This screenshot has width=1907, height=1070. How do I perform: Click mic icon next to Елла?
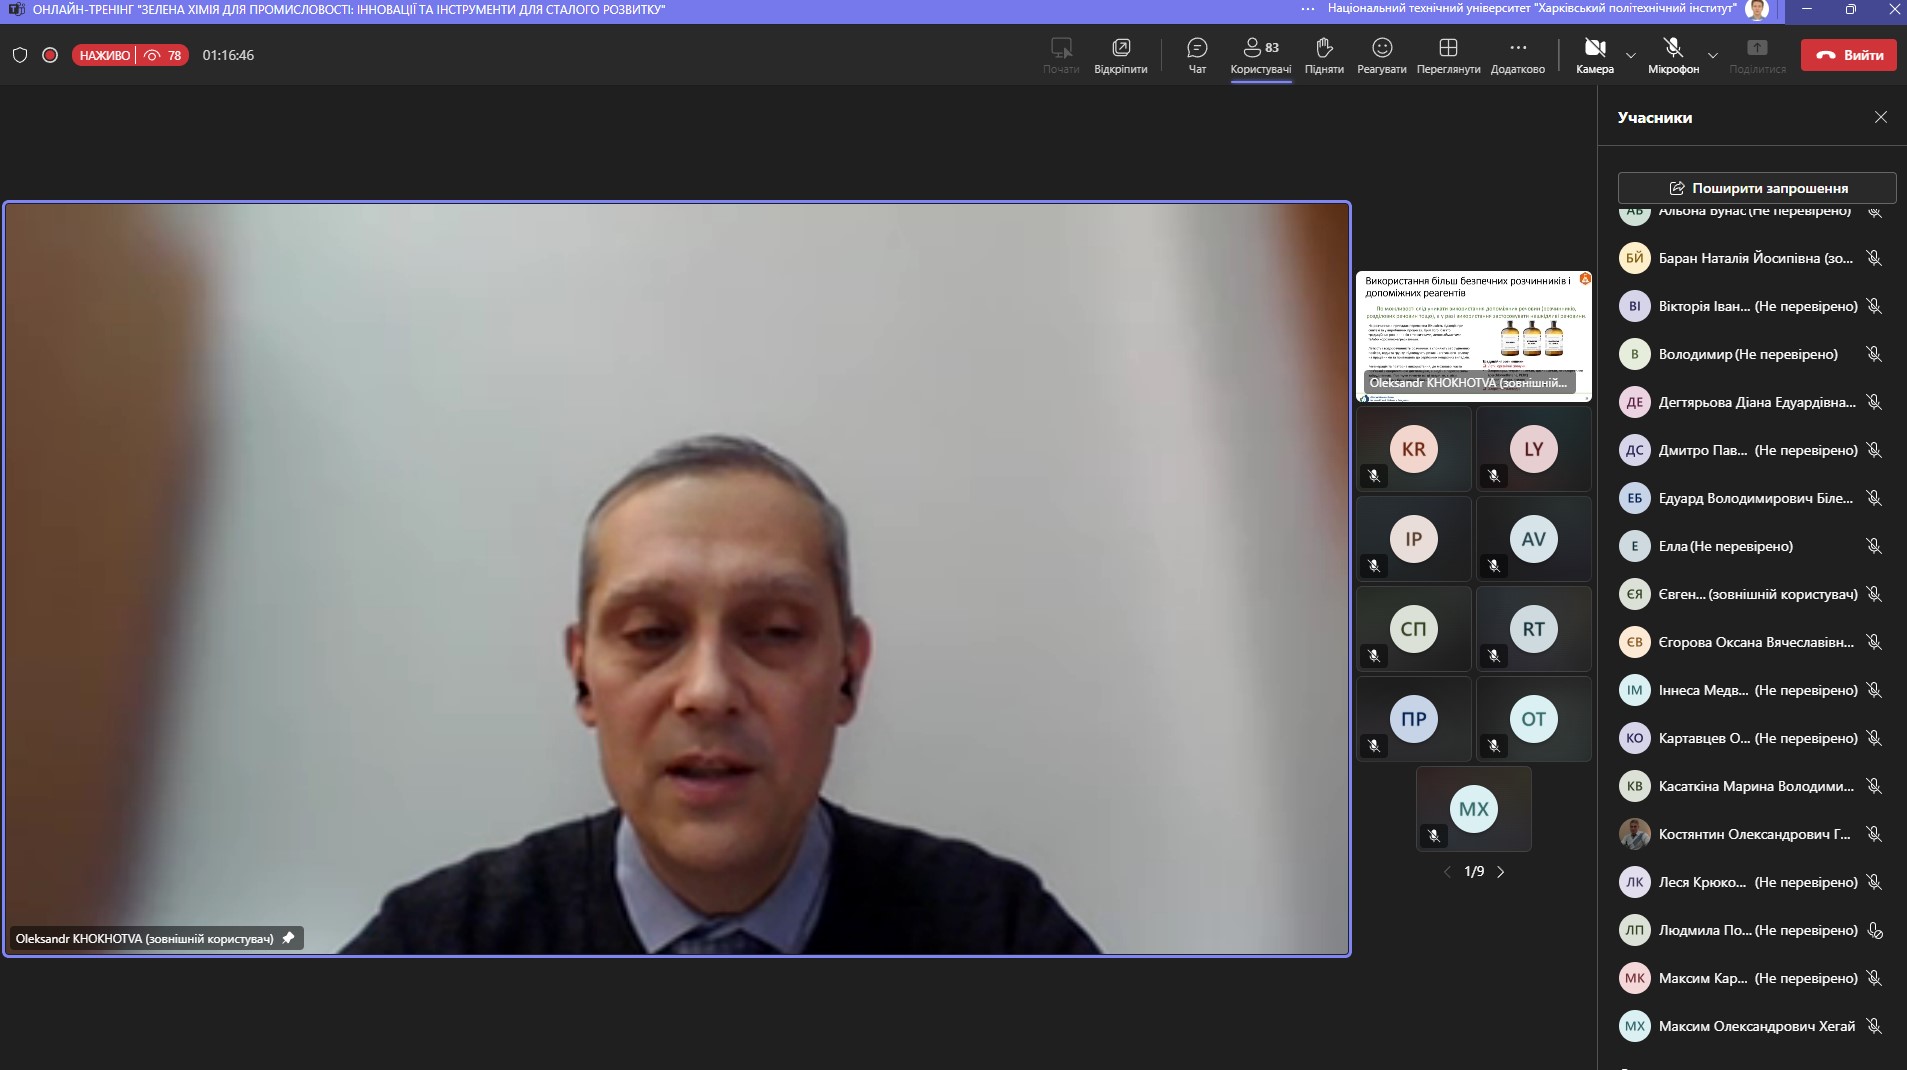(x=1875, y=546)
